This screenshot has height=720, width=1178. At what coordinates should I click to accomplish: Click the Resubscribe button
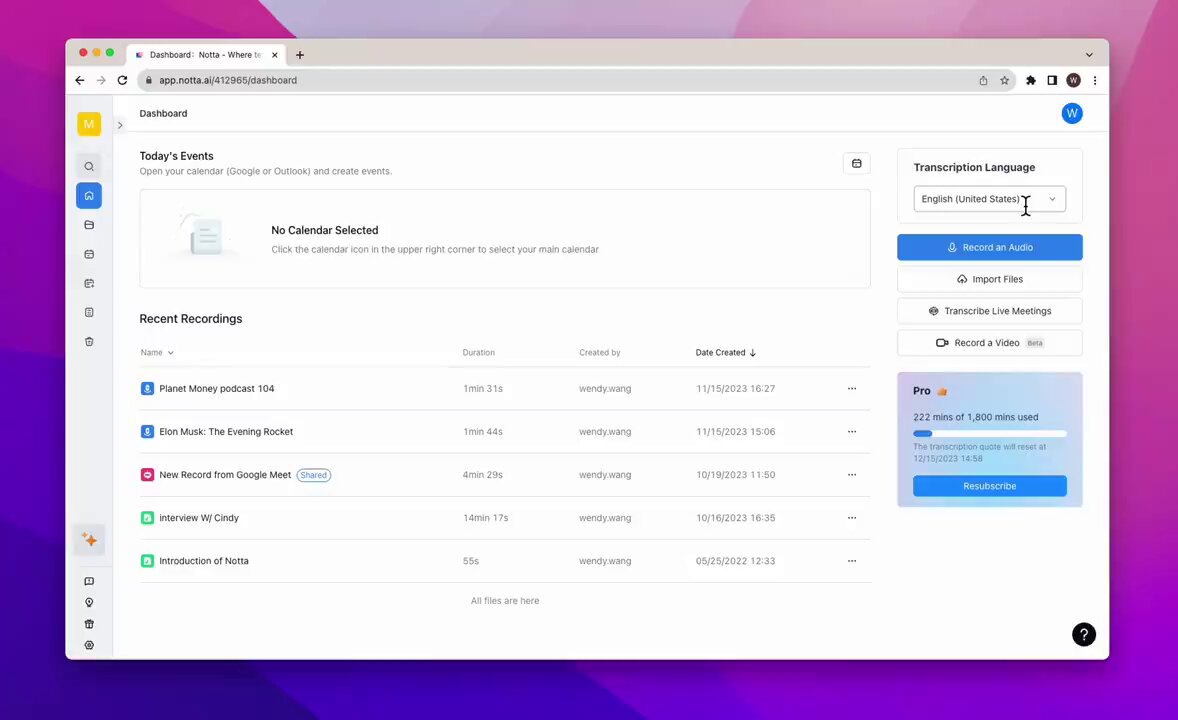coord(989,486)
